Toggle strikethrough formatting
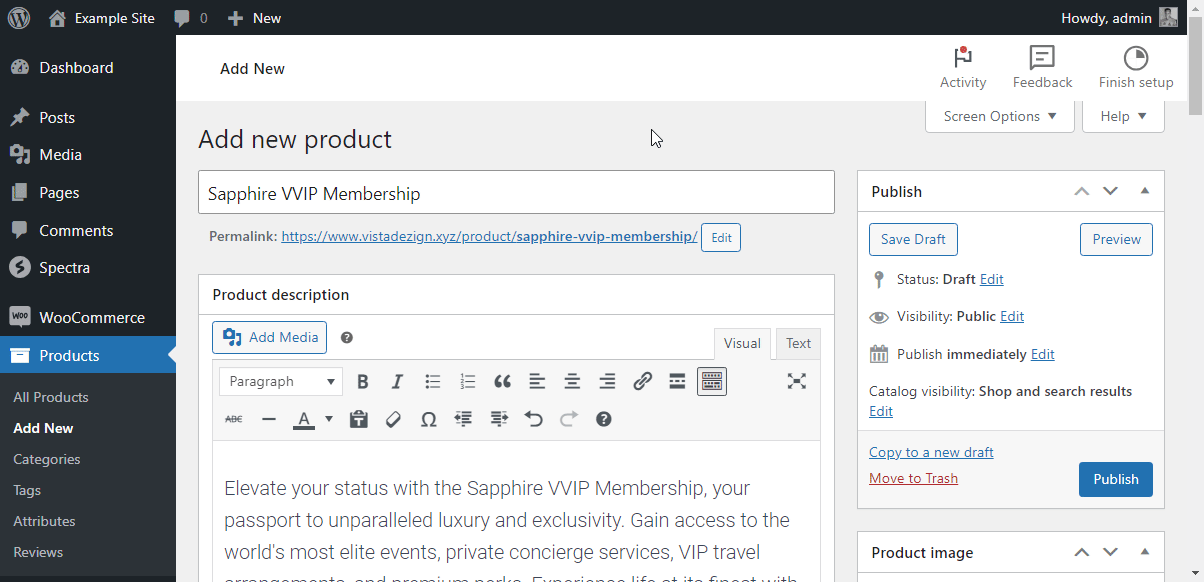 pyautogui.click(x=234, y=420)
